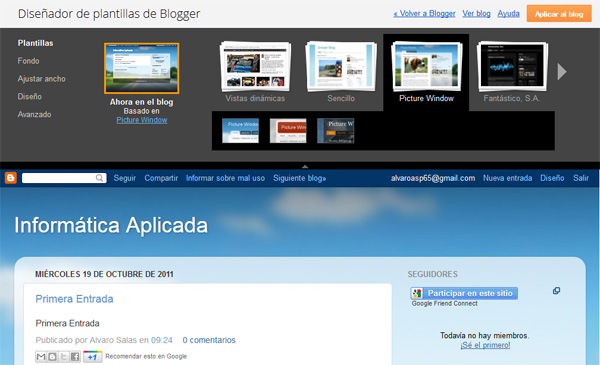Click Compartir in the navbar
The height and width of the screenshot is (365, 600).
coord(161,178)
